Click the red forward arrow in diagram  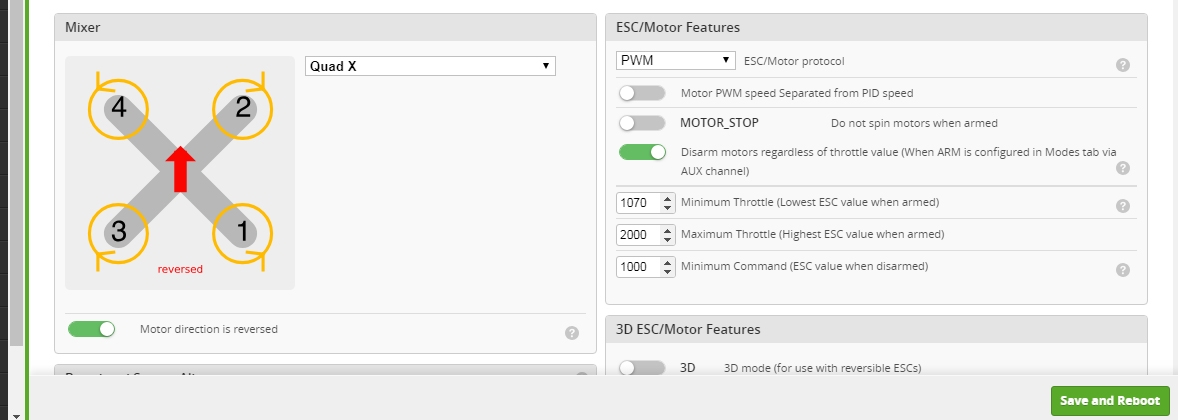tap(180, 168)
